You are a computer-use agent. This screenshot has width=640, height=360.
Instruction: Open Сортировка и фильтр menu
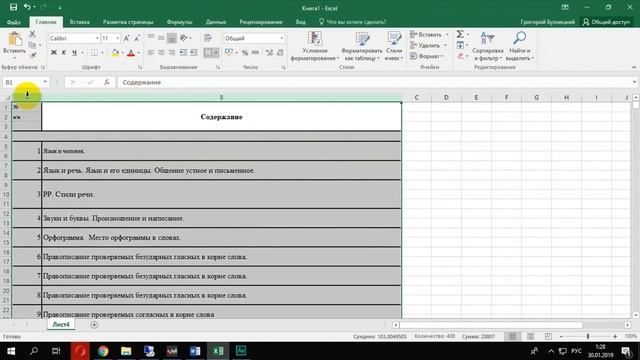[488, 46]
